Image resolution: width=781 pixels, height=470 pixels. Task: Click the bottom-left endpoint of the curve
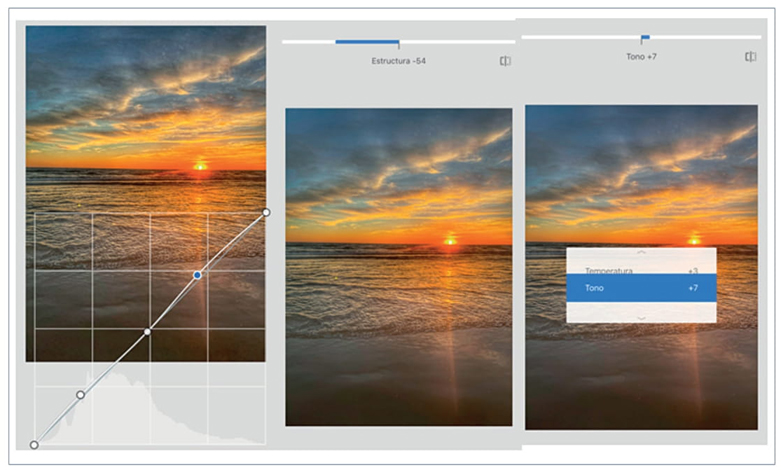point(34,445)
